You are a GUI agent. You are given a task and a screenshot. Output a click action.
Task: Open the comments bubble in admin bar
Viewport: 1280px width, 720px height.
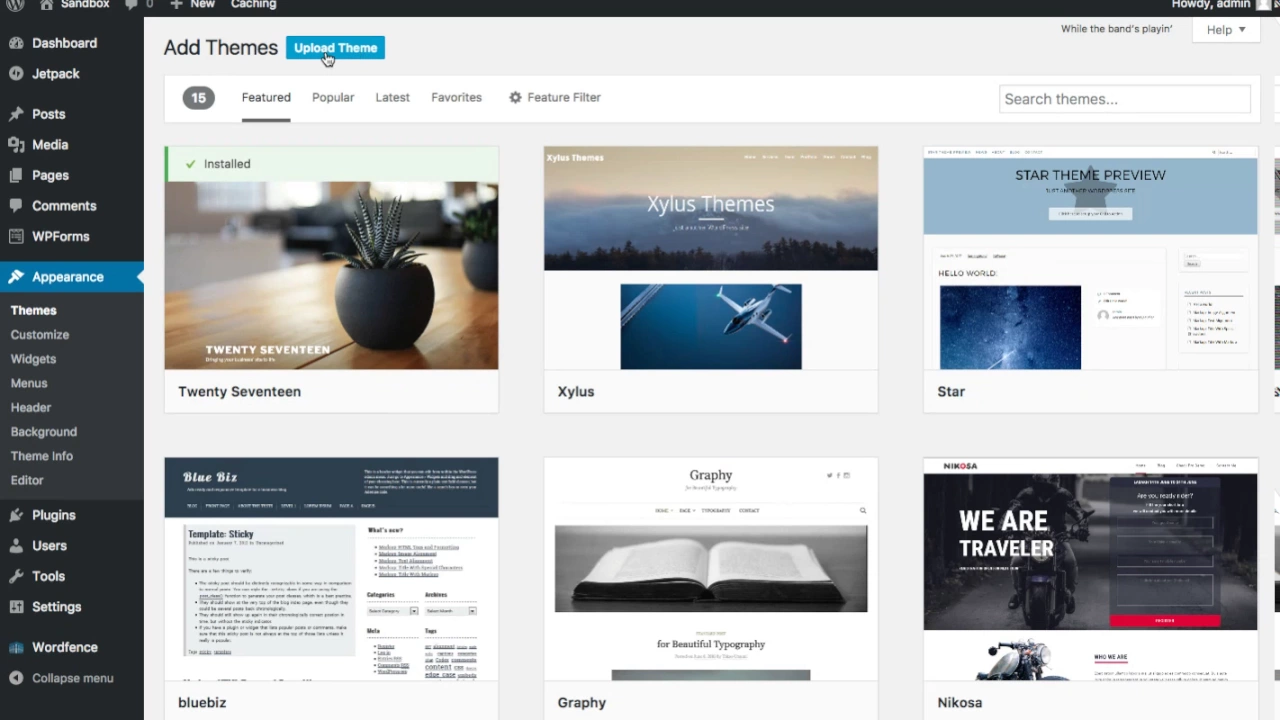(131, 4)
